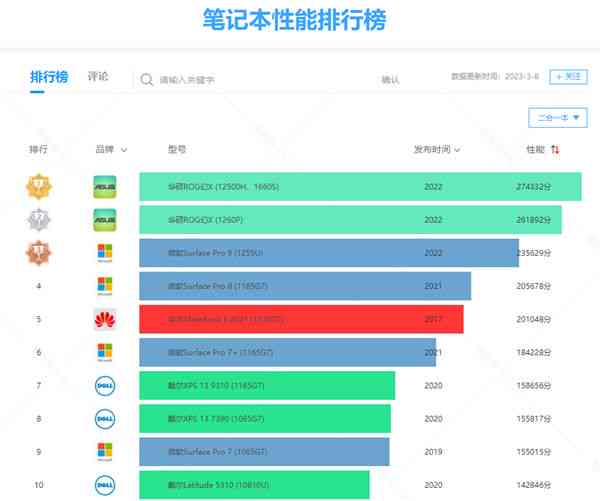
Task: Click the score 155015分
Action: 533,452
